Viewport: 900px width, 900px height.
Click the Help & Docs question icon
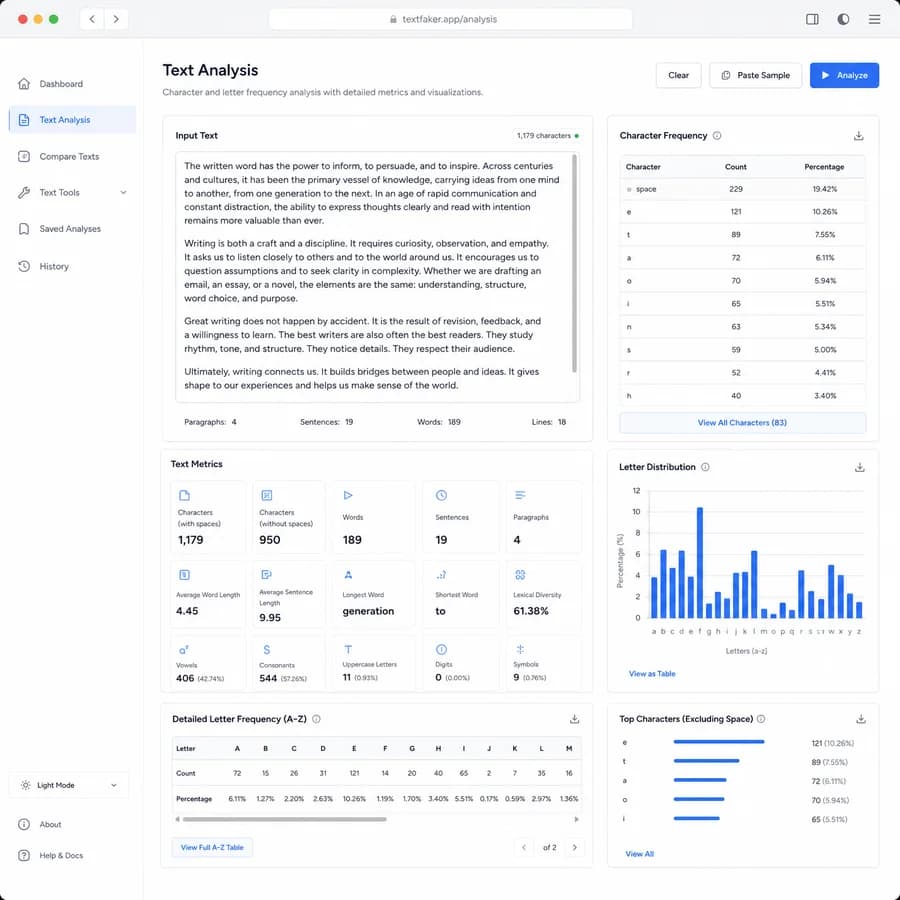click(24, 855)
